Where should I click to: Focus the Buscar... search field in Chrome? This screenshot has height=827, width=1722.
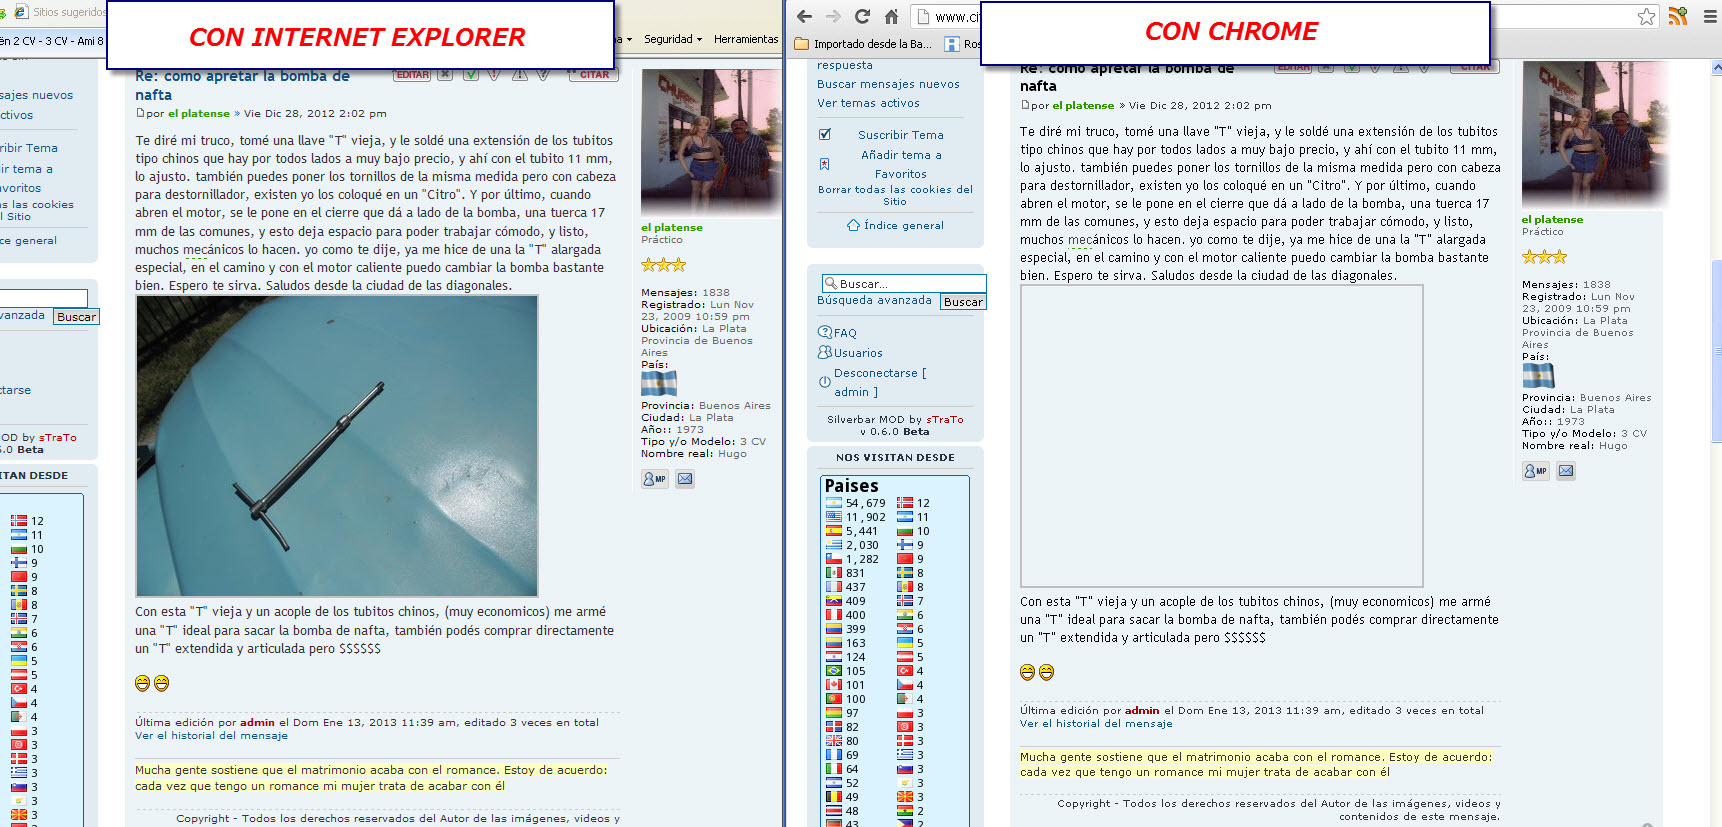pos(904,284)
